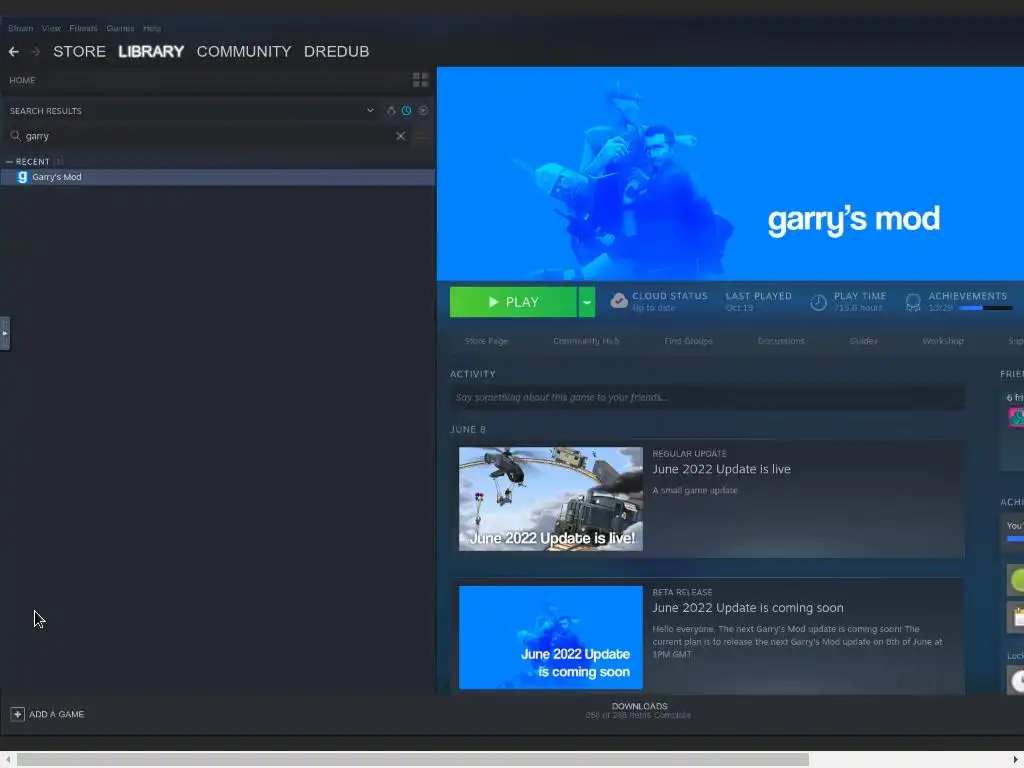Toggle the ready to play filter icon
The width and height of the screenshot is (1024, 768).
pyautogui.click(x=423, y=111)
